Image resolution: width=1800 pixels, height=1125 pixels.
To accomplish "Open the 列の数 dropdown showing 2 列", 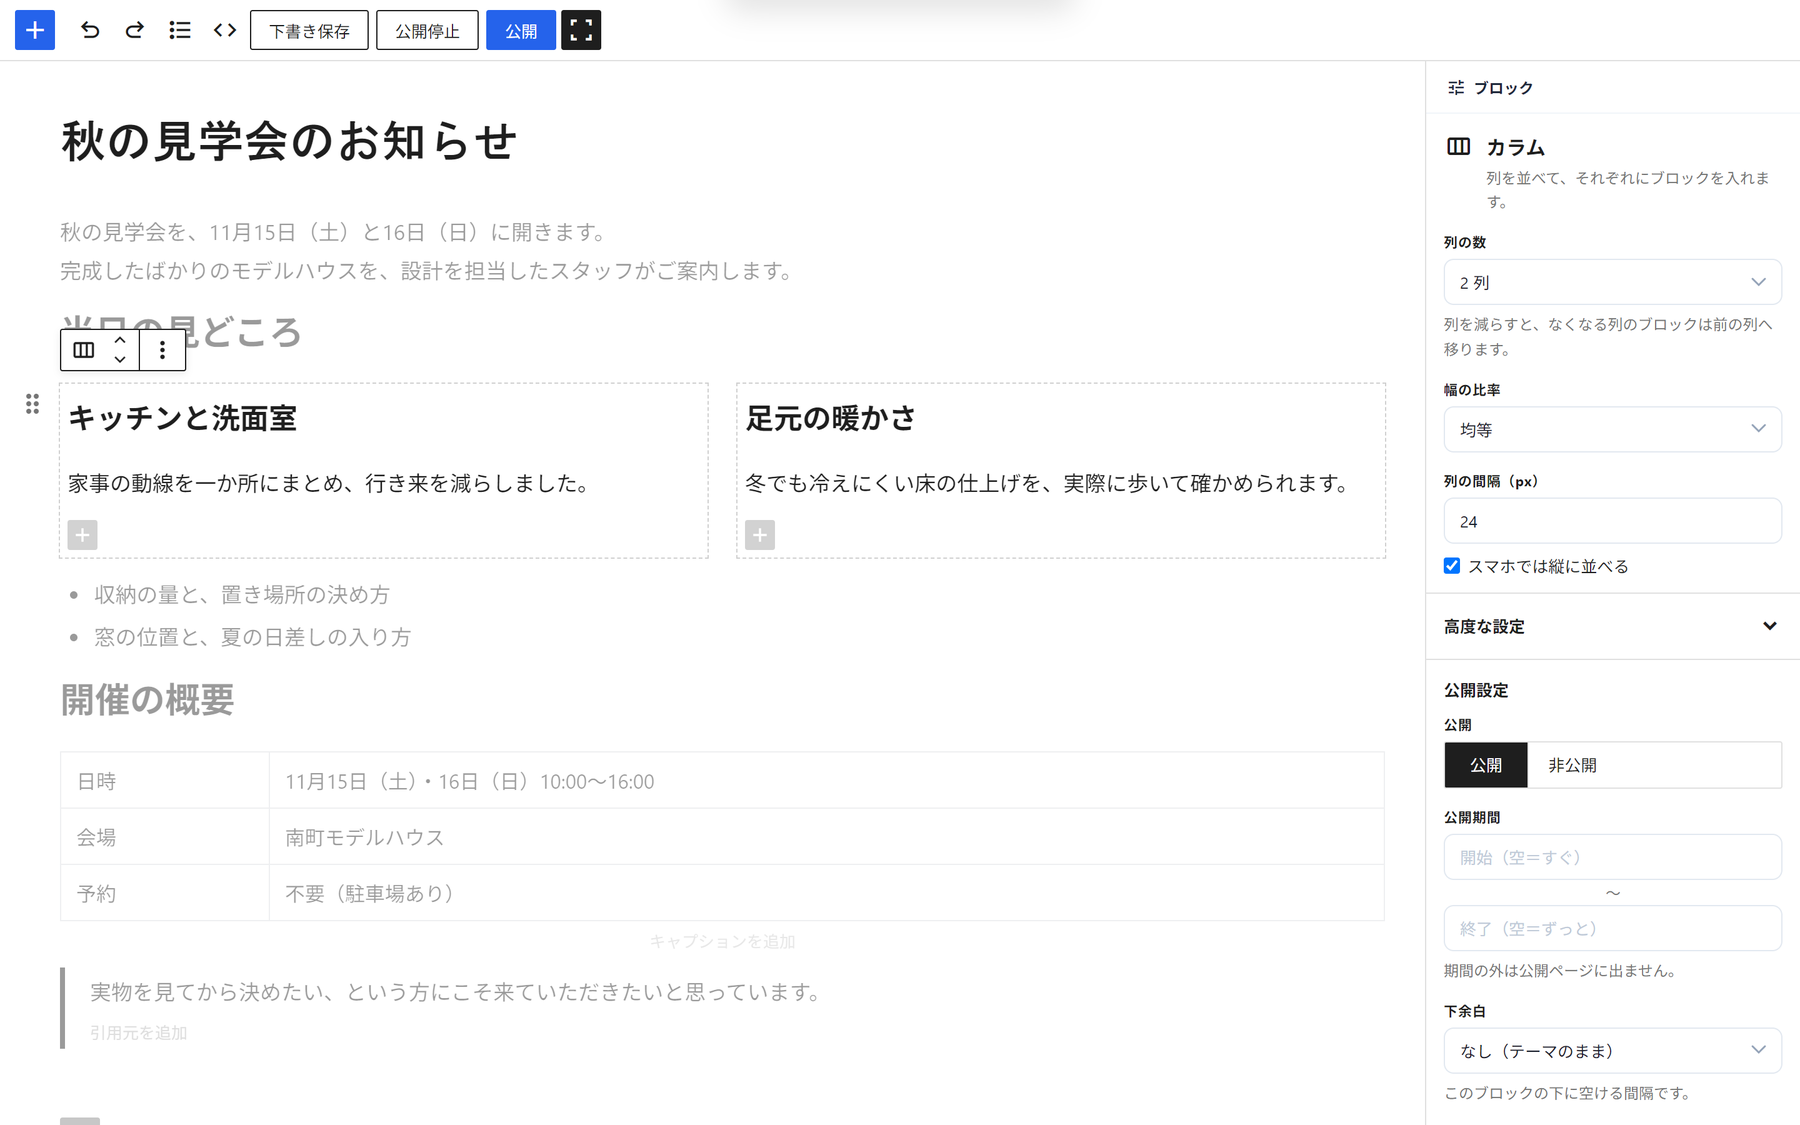I will 1613,282.
